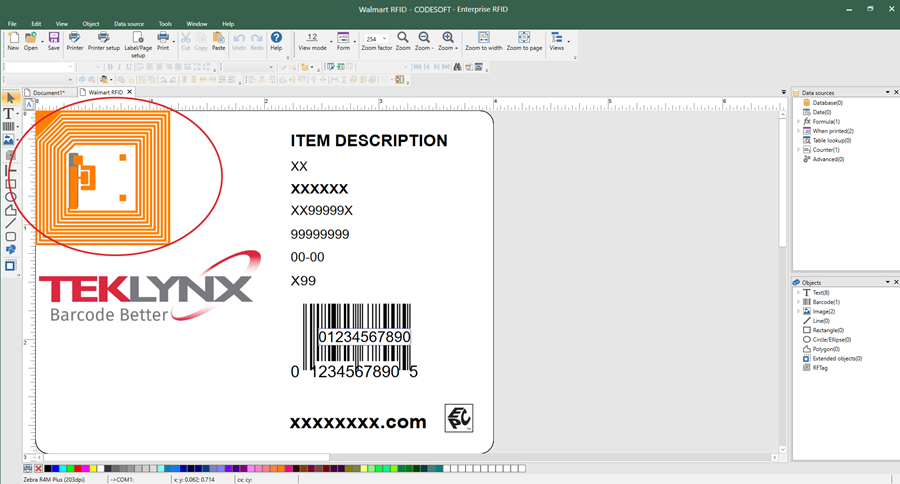Expand the Image(2) objects node
Viewport: 900px width, 484px height.
point(798,311)
